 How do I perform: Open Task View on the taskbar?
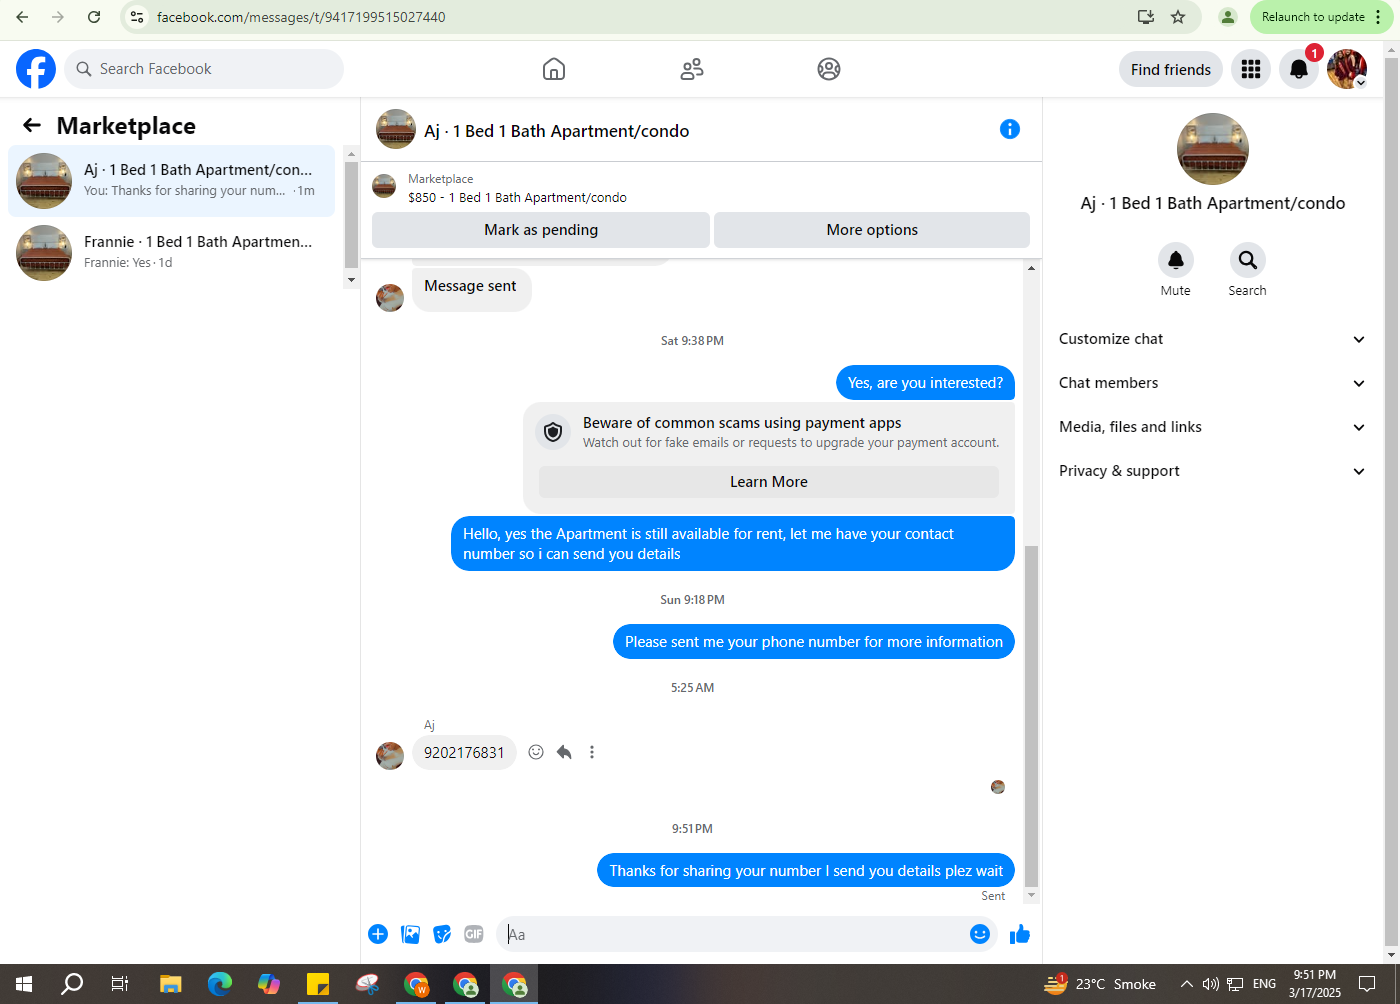click(x=120, y=984)
